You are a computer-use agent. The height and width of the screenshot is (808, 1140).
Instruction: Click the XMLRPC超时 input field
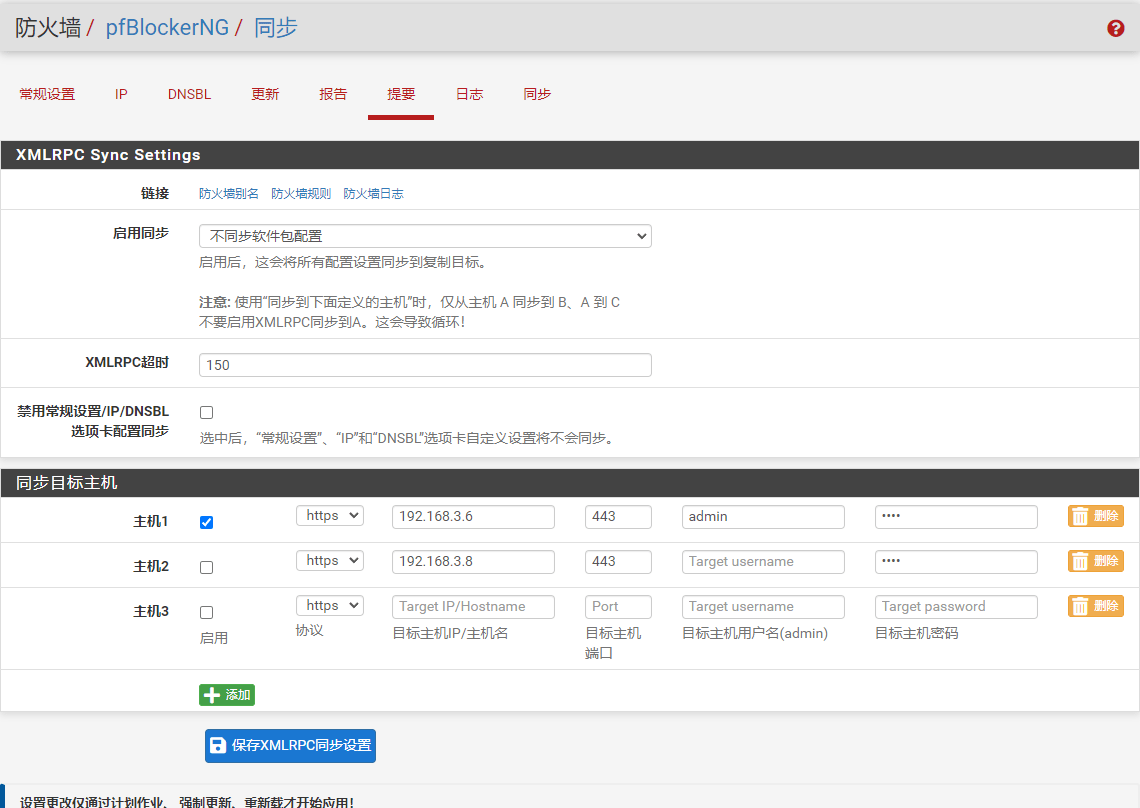(425, 365)
